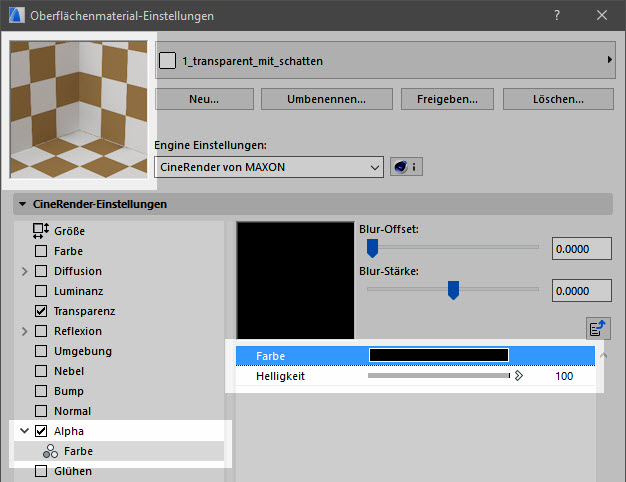Screen dimensions: 626x482
Task: Select the Größe row in channel list
Action: 119,231
